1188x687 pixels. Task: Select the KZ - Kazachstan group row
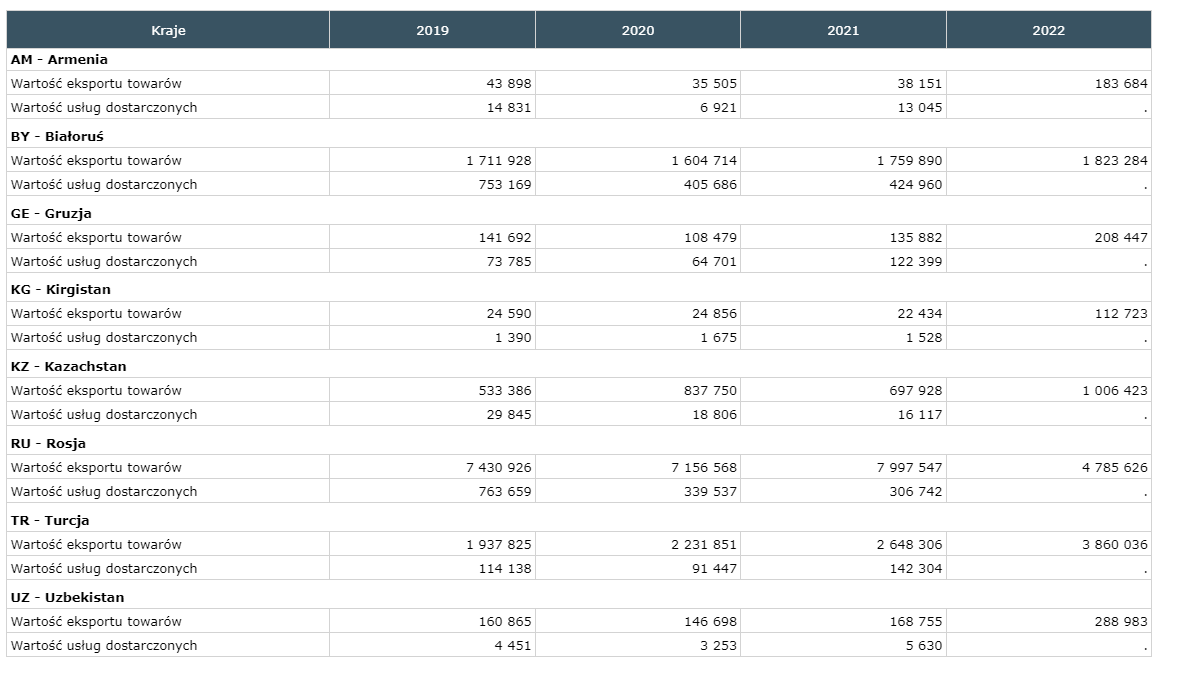coord(69,367)
